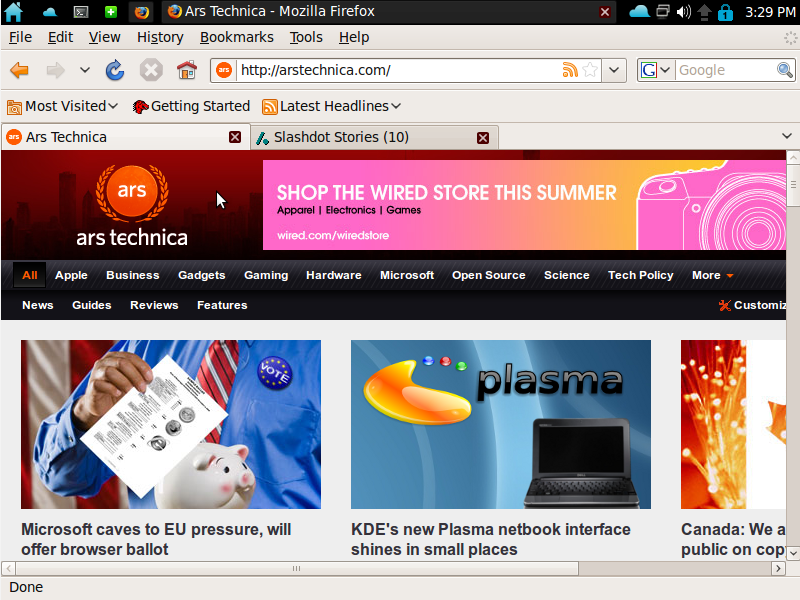
Task: Close the Ars Technica tab
Action: pyautogui.click(x=235, y=137)
